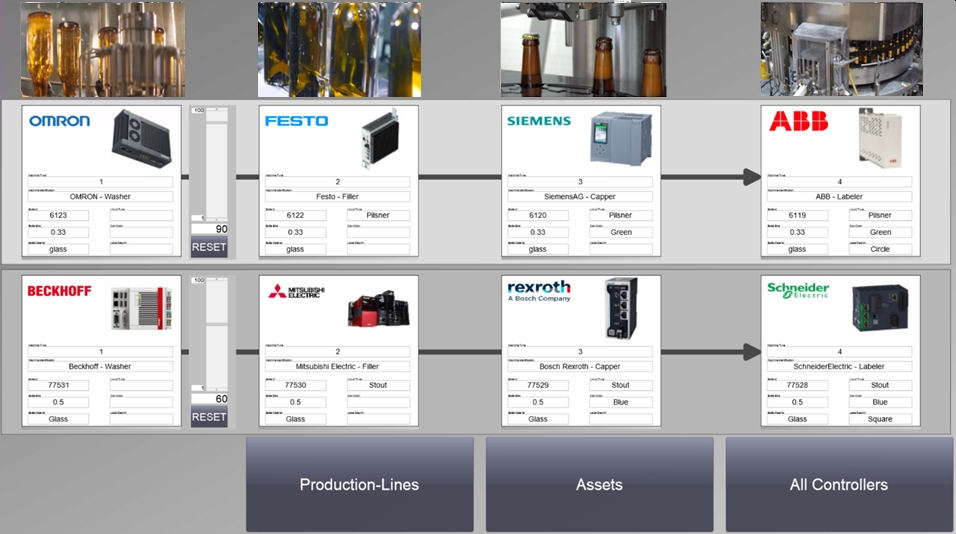This screenshot has width=956, height=534.
Task: Click machine number 2 in Mitsubishi card
Action: tap(338, 352)
